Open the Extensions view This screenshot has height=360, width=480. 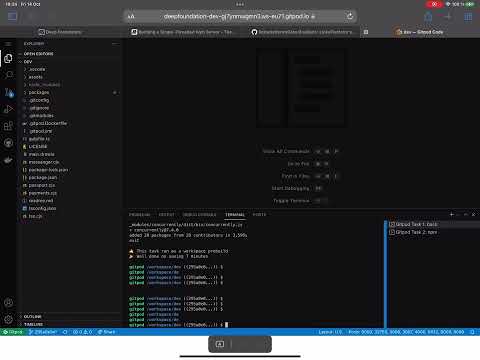click(x=8, y=126)
